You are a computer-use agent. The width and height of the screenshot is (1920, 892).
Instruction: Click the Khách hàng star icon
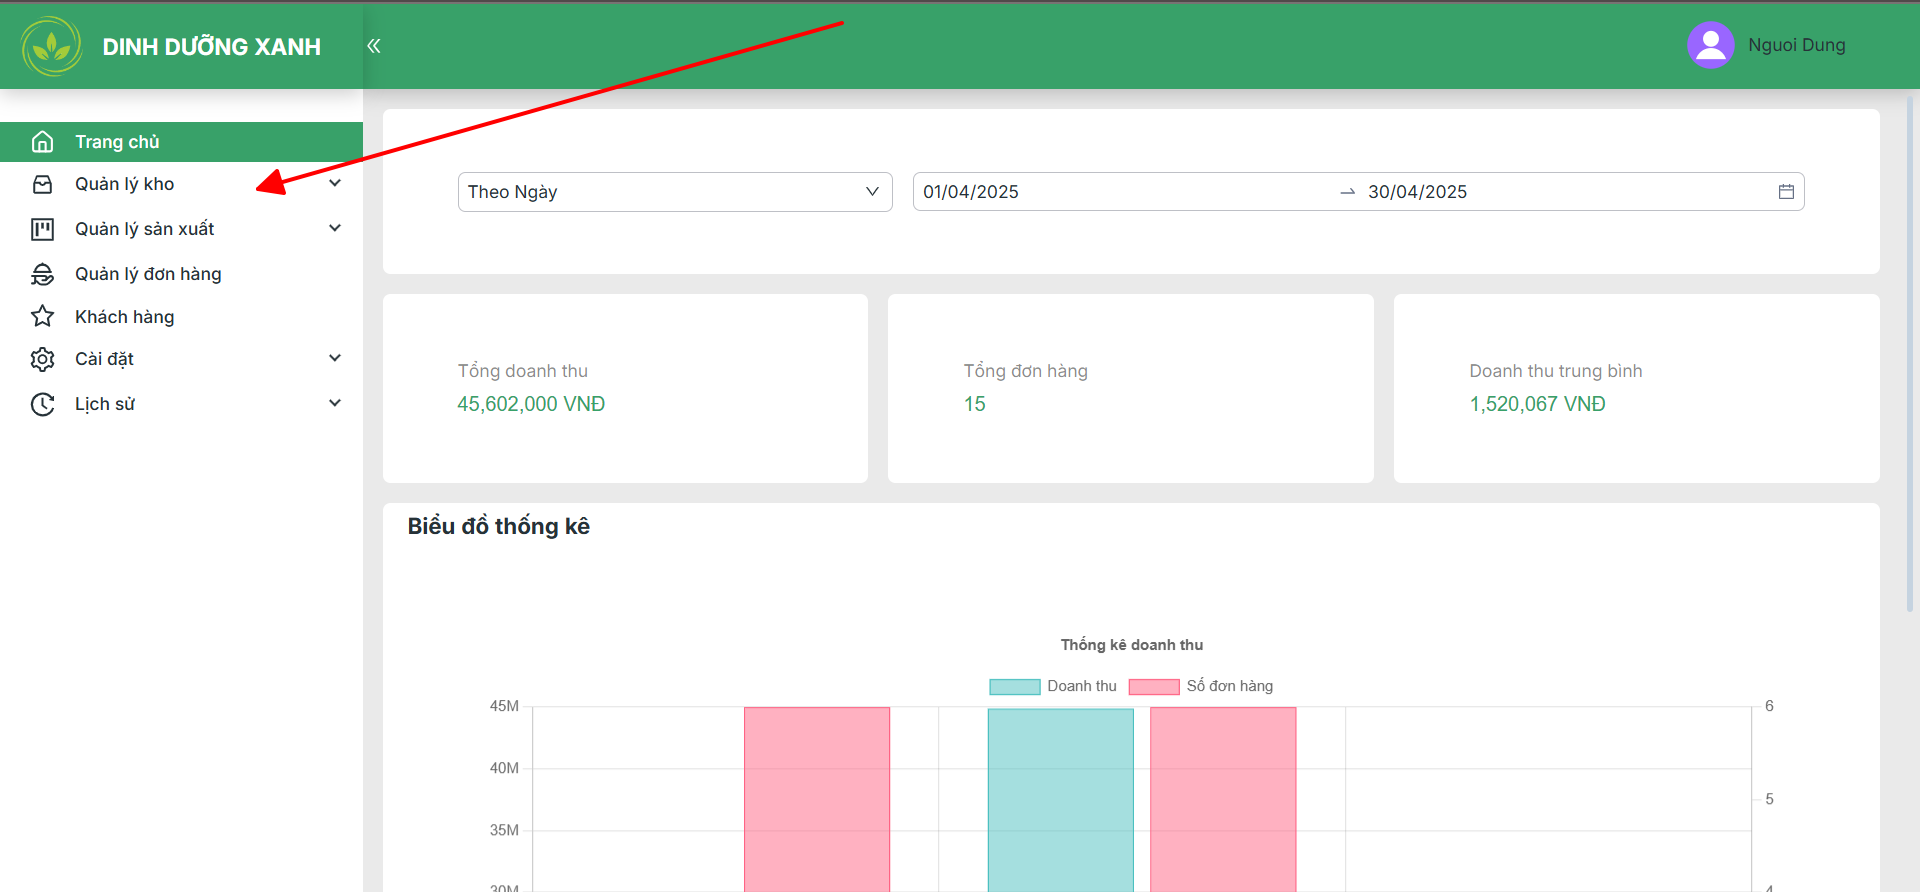coord(42,316)
